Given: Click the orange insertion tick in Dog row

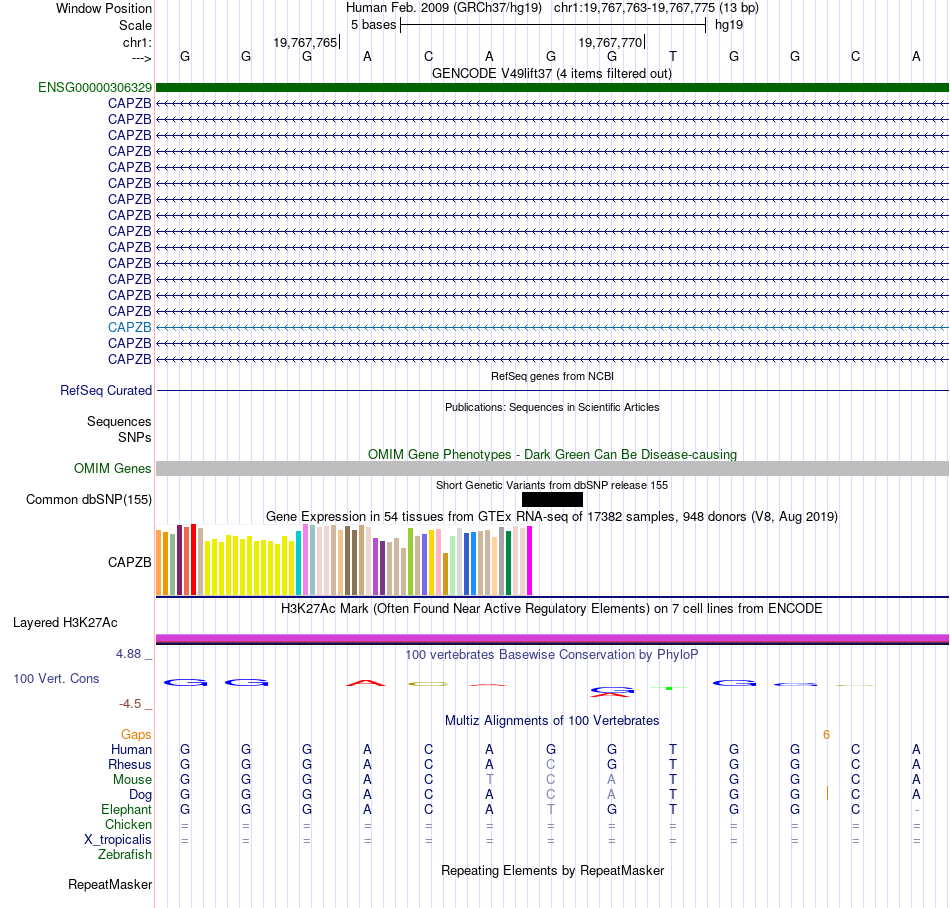Looking at the screenshot, I should click(827, 793).
